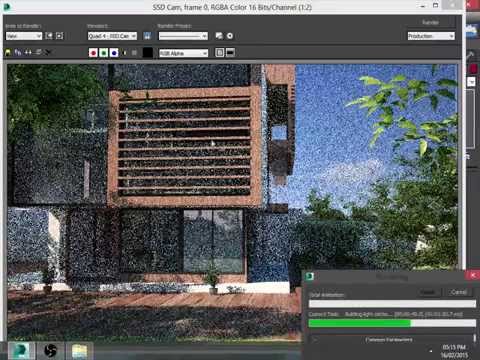This screenshot has width=480, height=360.
Task: Open File Explorer from the taskbar
Action: click(79, 351)
